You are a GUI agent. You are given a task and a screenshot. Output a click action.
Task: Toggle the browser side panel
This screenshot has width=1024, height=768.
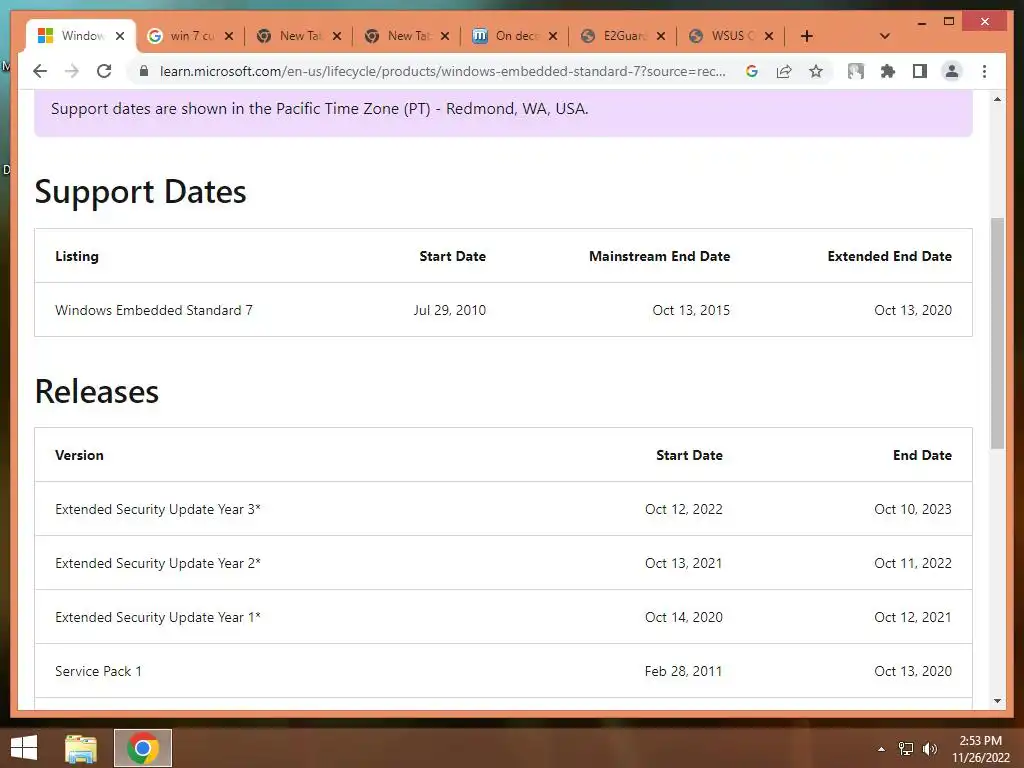[x=920, y=71]
